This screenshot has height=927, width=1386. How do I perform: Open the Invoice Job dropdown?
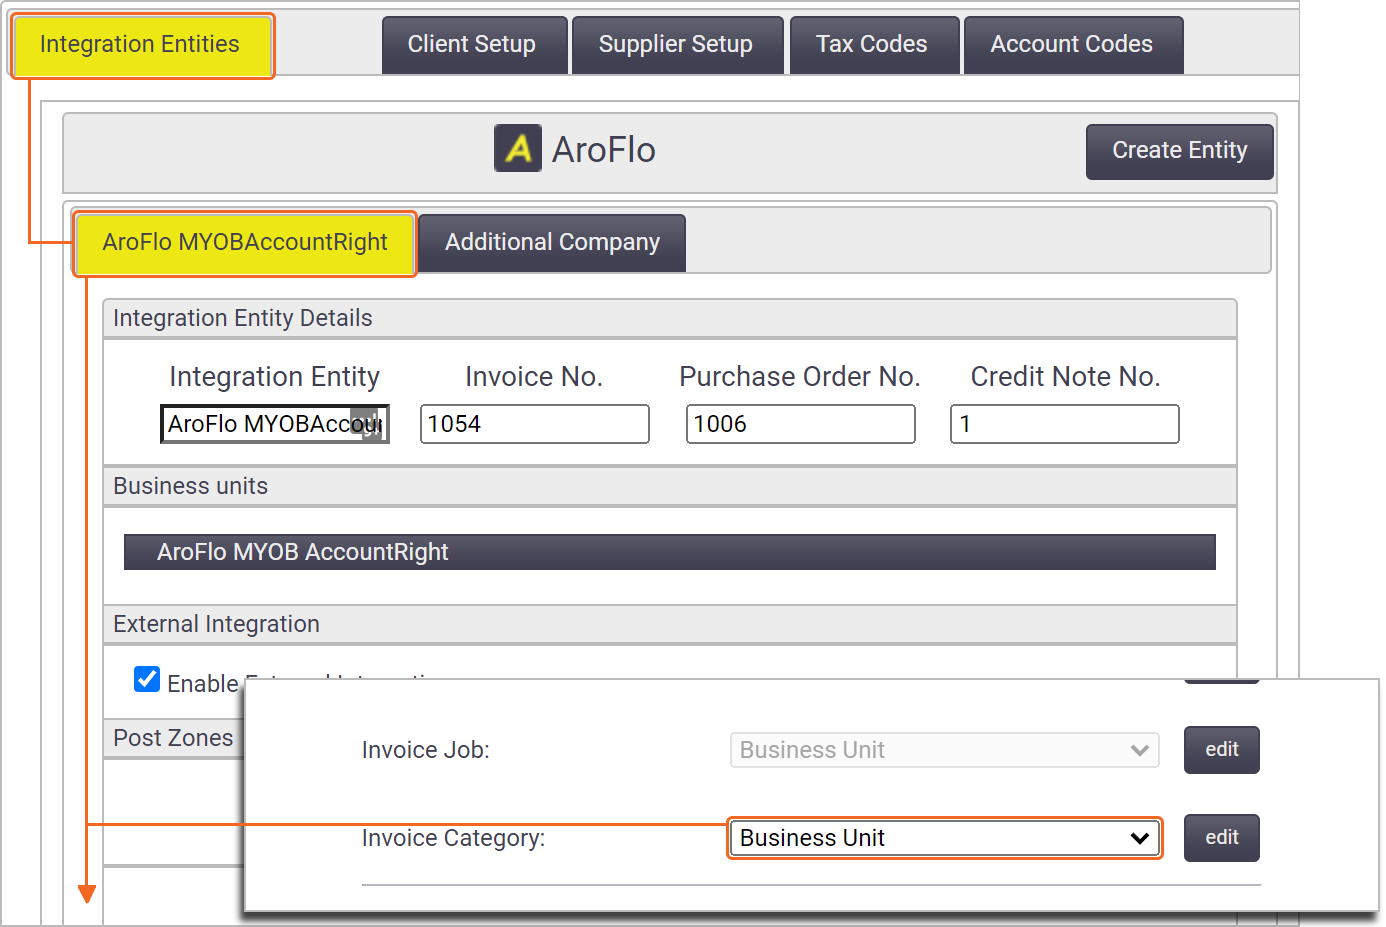pos(944,750)
